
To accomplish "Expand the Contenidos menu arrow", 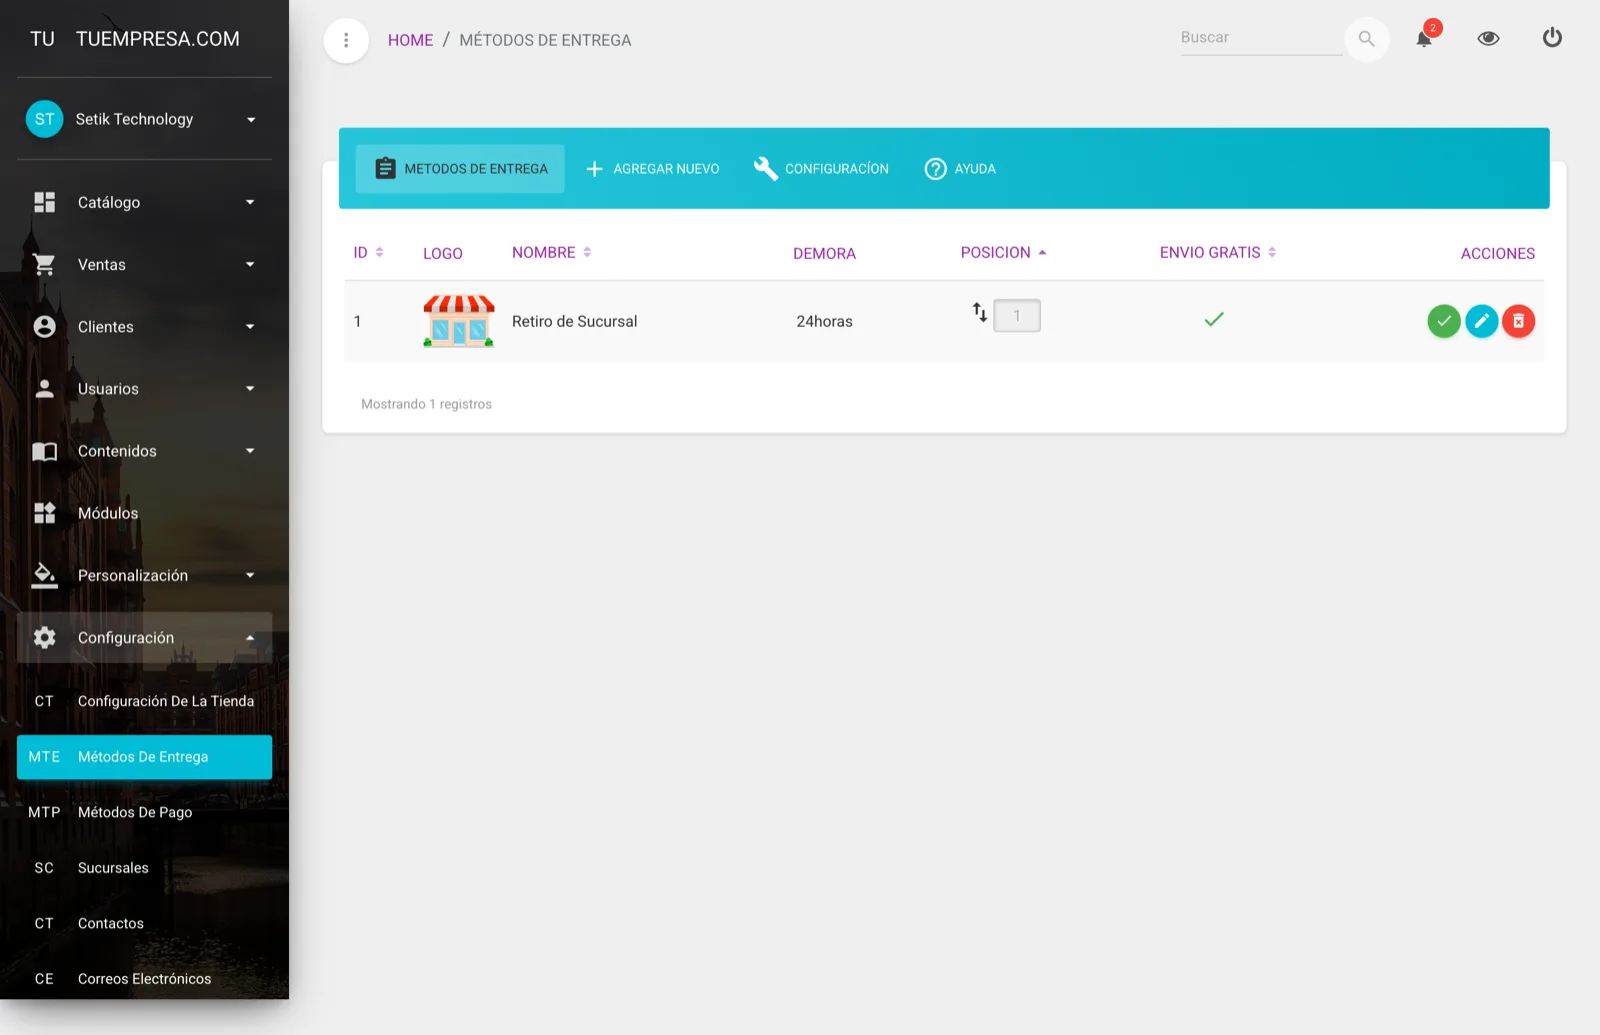I will [x=250, y=451].
